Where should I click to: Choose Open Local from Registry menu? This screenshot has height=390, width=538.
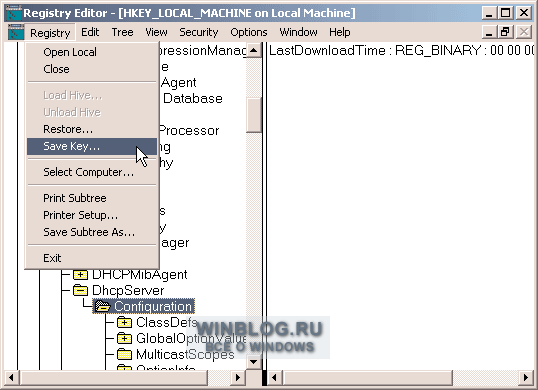click(92, 52)
